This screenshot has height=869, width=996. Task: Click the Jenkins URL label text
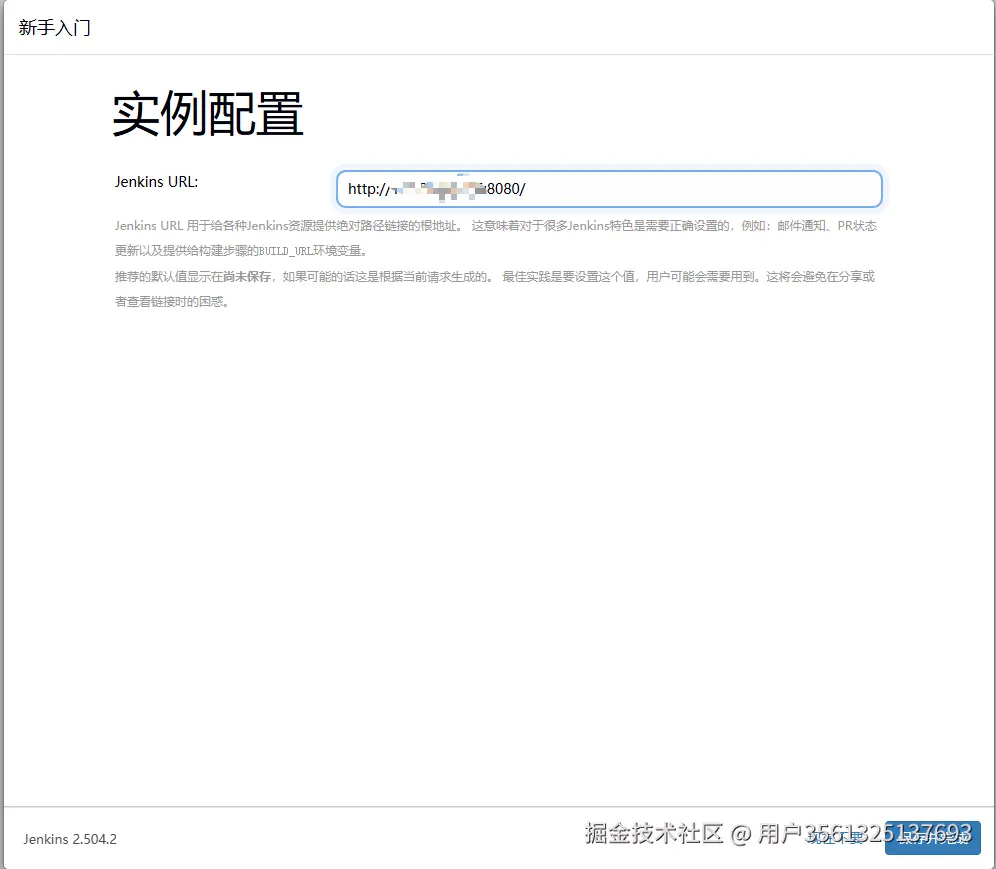(x=156, y=182)
